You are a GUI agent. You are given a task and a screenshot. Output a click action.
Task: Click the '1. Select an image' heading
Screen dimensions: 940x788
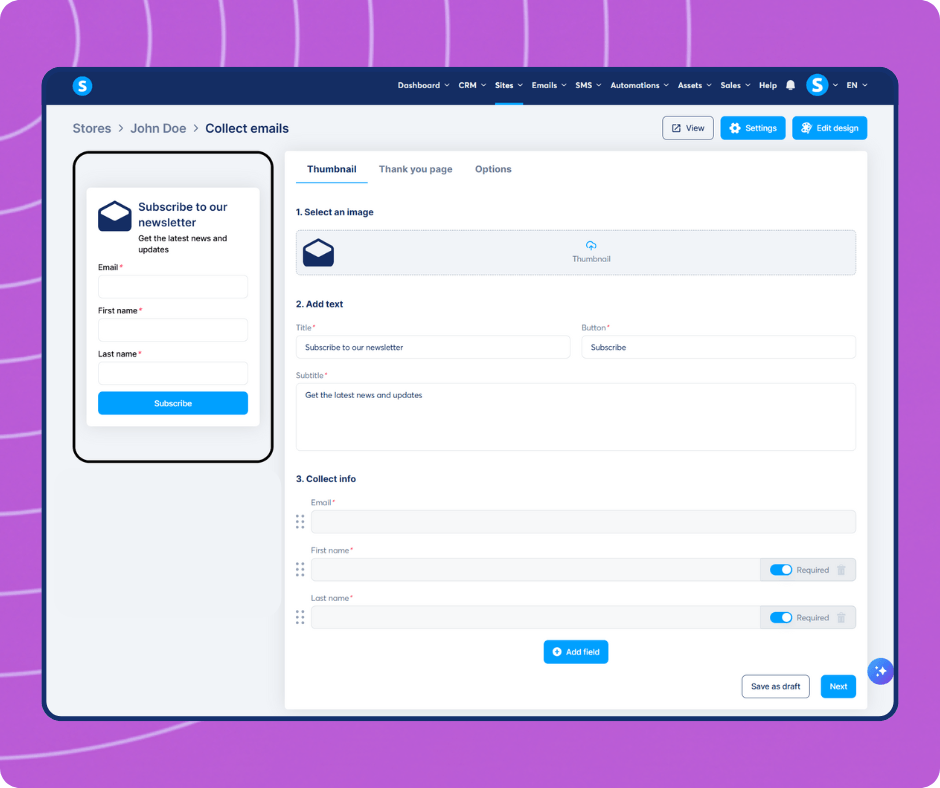pyautogui.click(x=335, y=212)
